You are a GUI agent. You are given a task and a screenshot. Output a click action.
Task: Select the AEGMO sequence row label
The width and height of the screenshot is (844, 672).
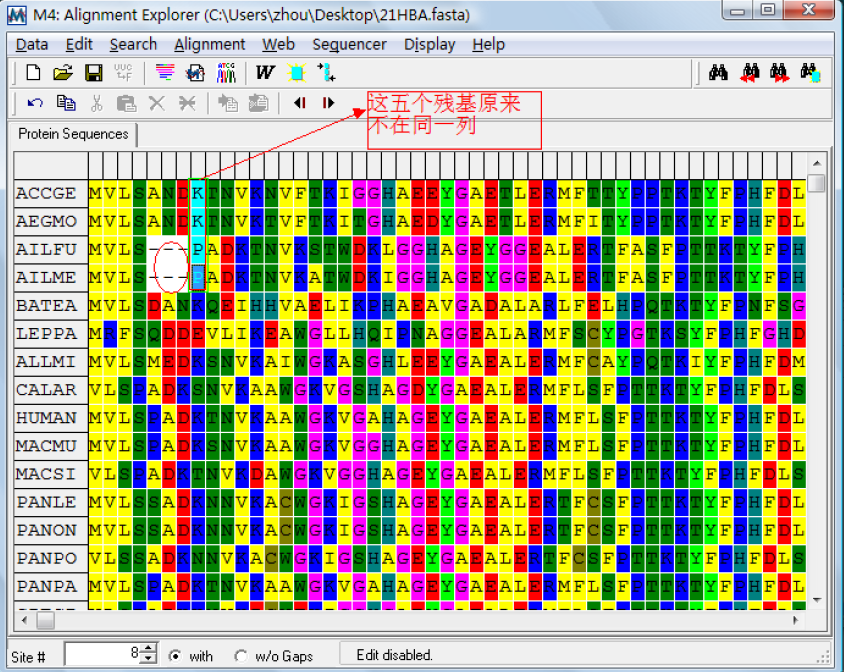(51, 221)
